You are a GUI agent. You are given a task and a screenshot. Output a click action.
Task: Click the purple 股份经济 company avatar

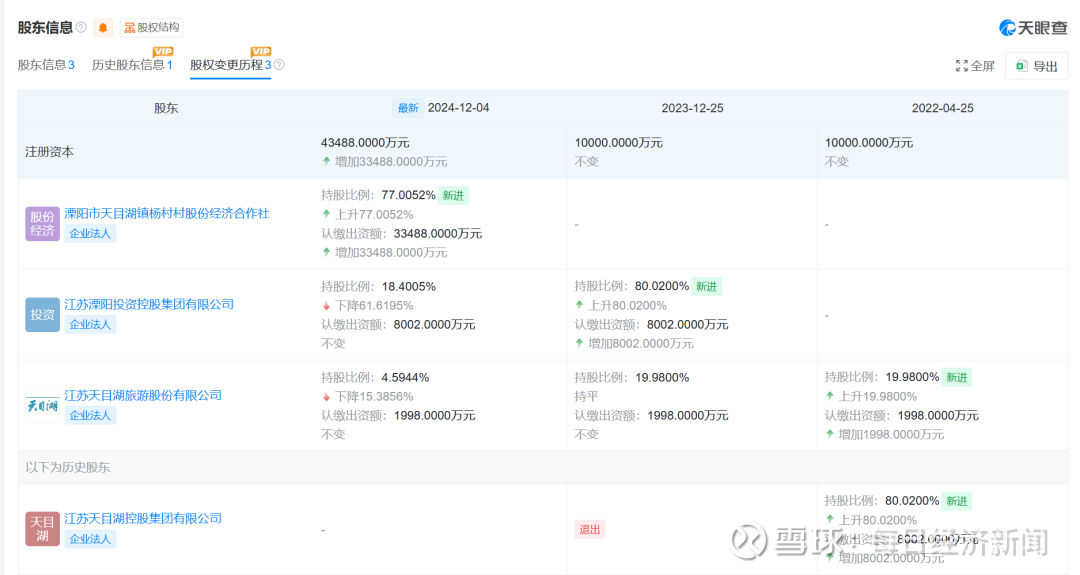point(42,224)
